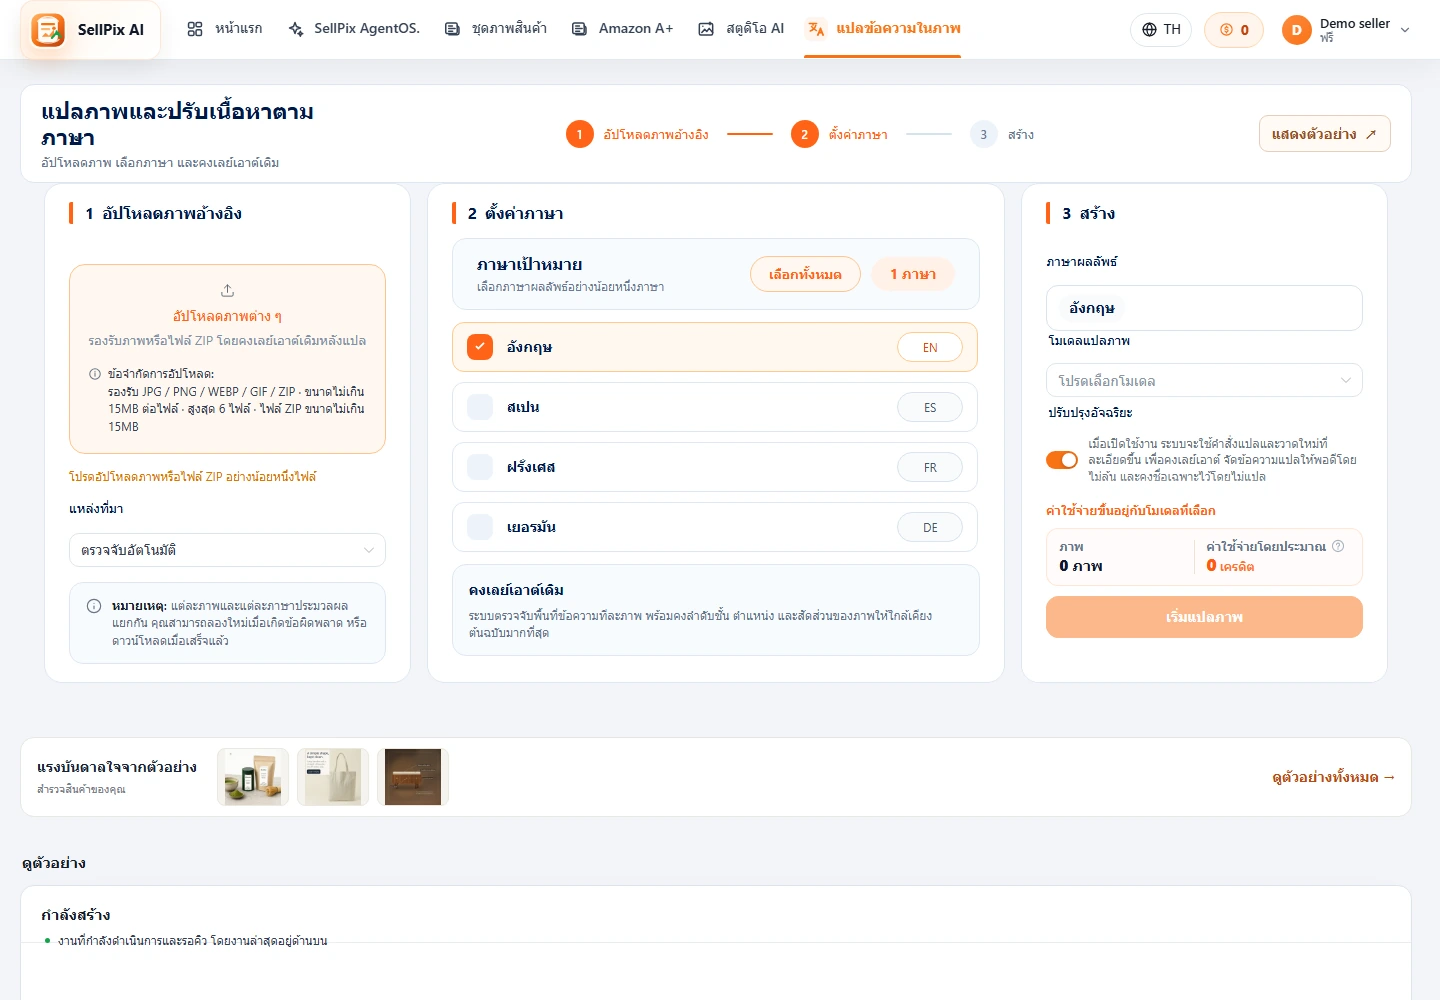1440x1000 pixels.
Task: Click the translate icon beside แปลข้อความในภาพ
Action: click(x=816, y=29)
